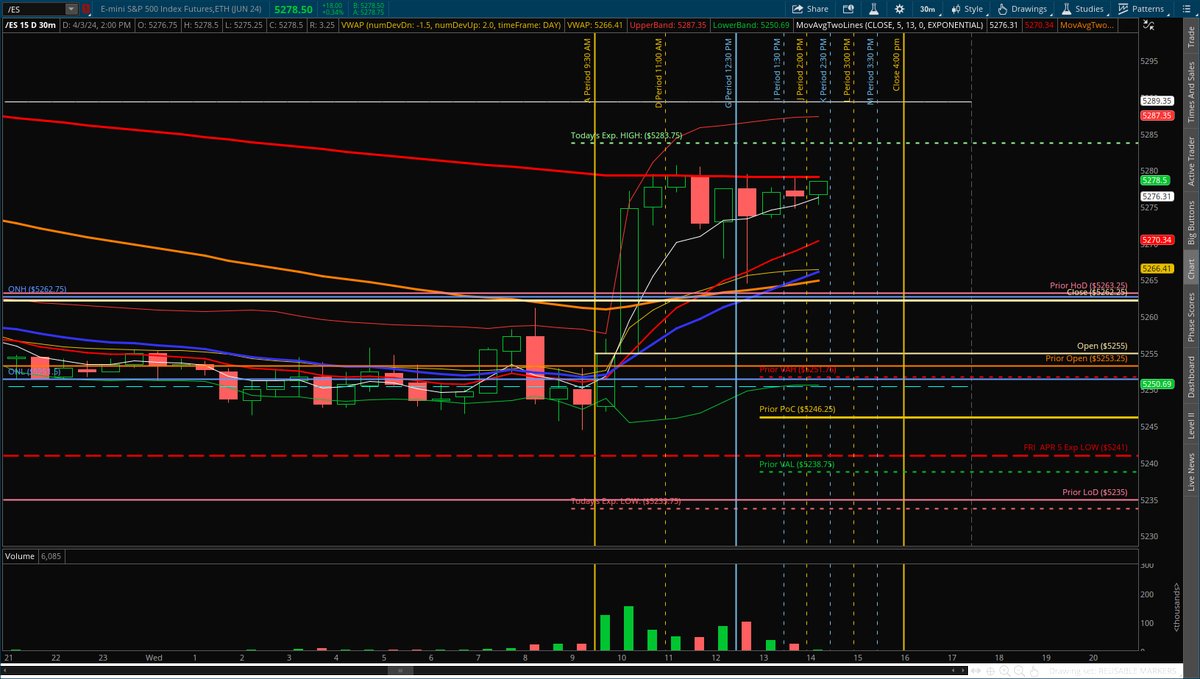This screenshot has width=1200, height=679.
Task: Open the 30m timeframe selector
Action: (927, 8)
